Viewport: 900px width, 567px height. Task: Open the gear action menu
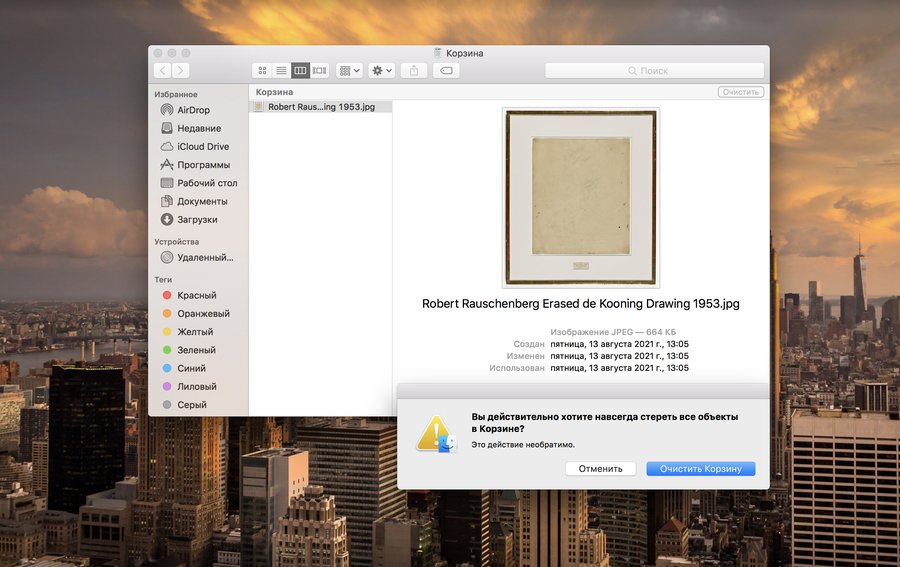pos(381,71)
